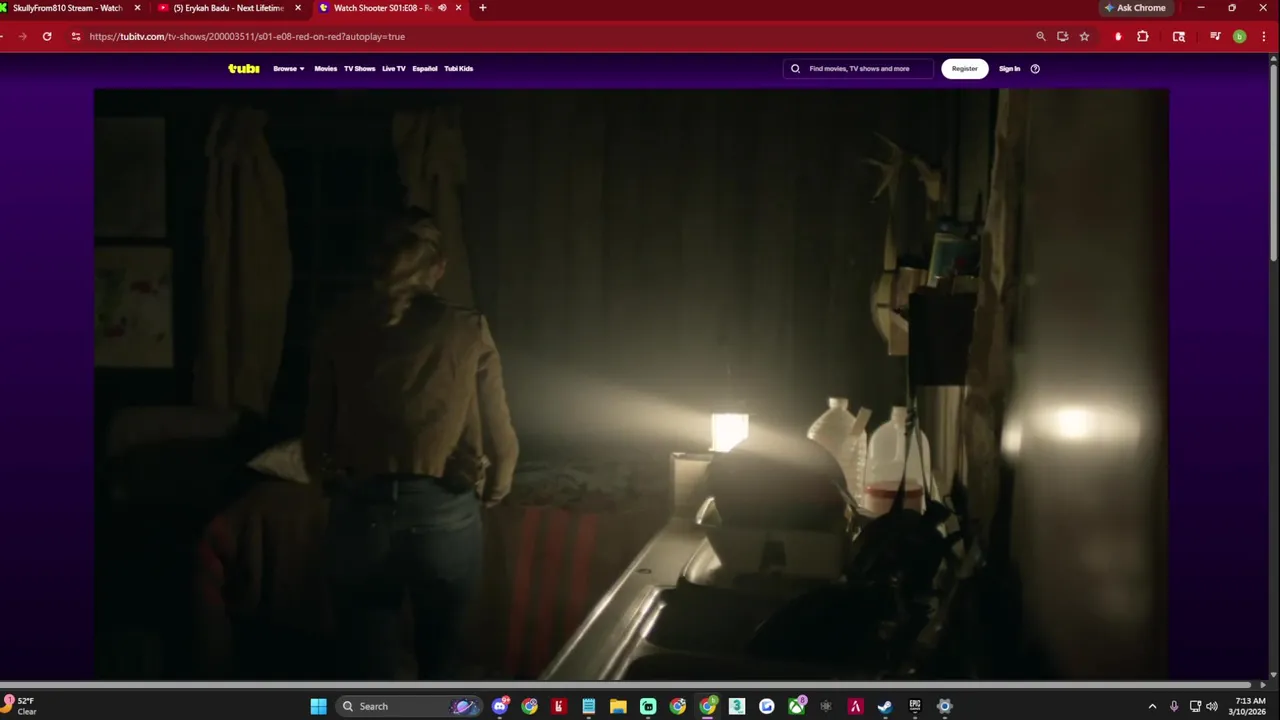Open the Notepad icon in the taskbar
This screenshot has height=720, width=1280.
click(x=589, y=706)
